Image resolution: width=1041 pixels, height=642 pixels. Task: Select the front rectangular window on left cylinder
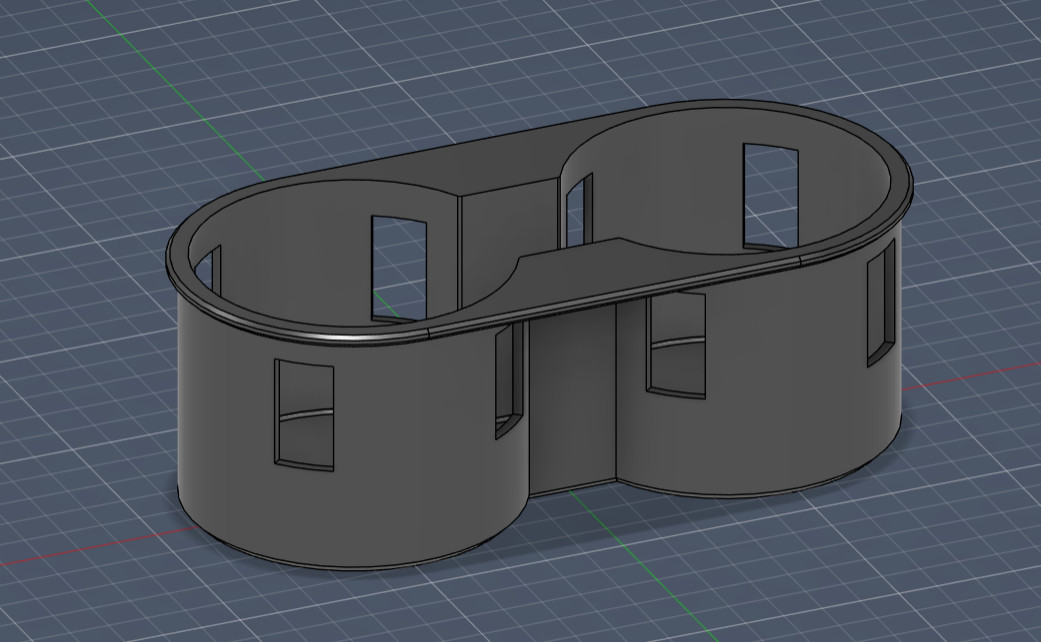click(x=304, y=413)
